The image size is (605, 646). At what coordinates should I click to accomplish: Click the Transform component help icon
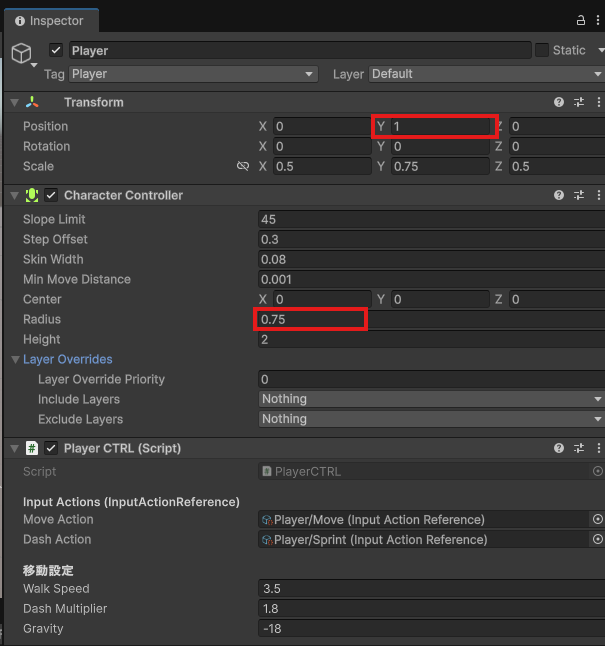click(559, 102)
